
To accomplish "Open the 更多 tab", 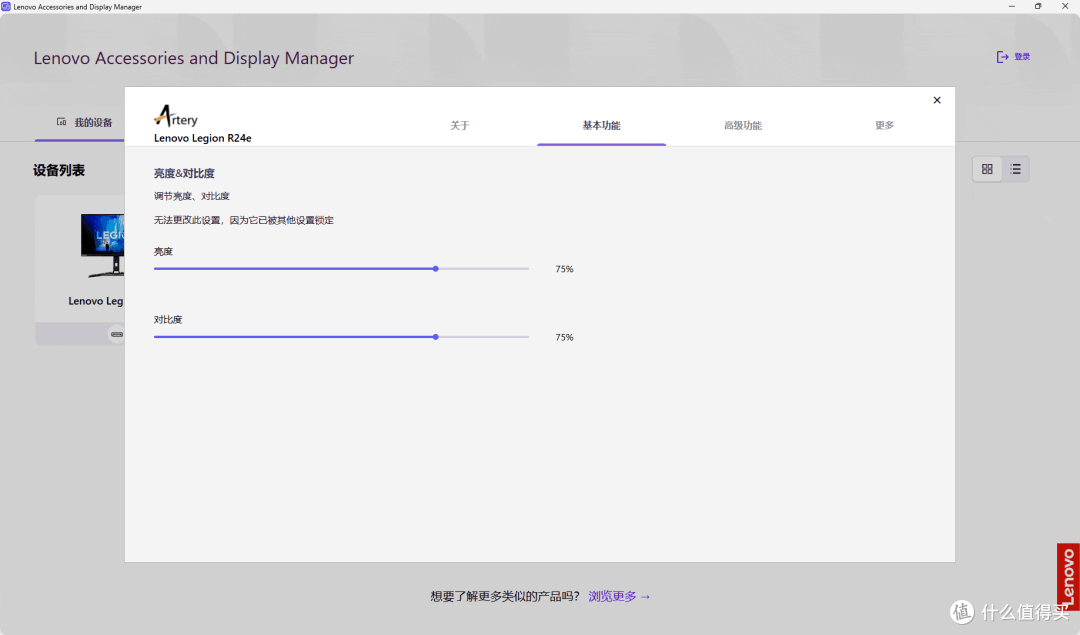I will (x=884, y=125).
